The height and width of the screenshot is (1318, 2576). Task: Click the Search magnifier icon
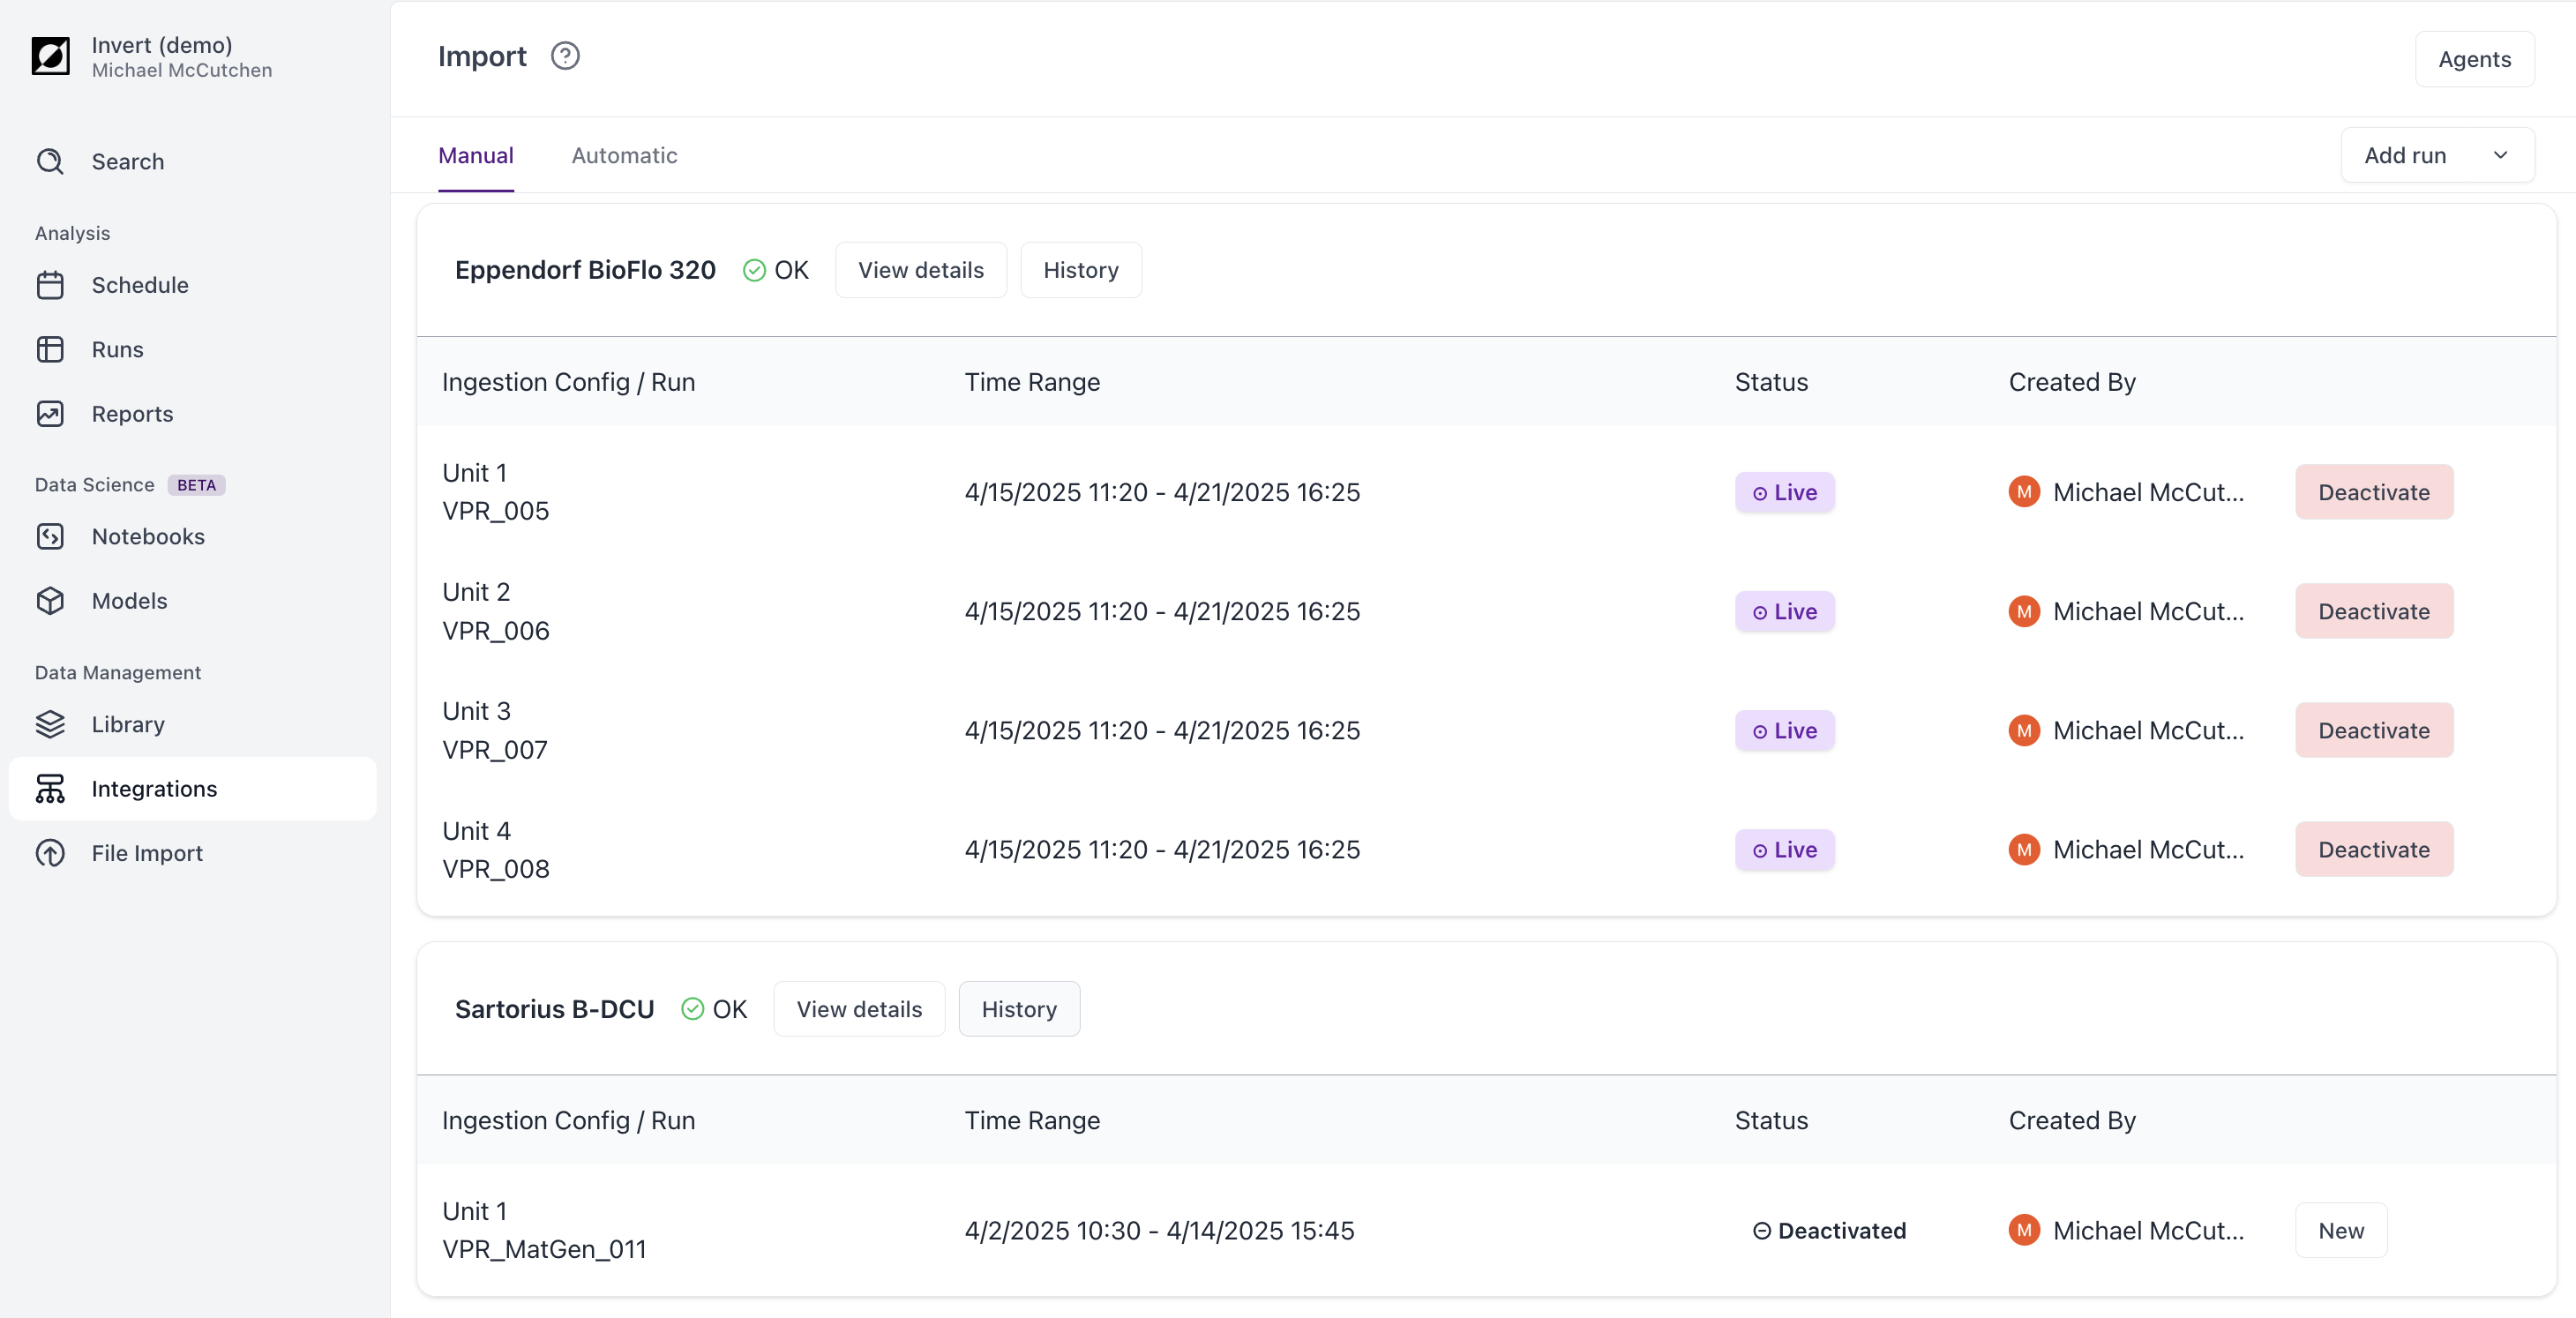coord(50,161)
